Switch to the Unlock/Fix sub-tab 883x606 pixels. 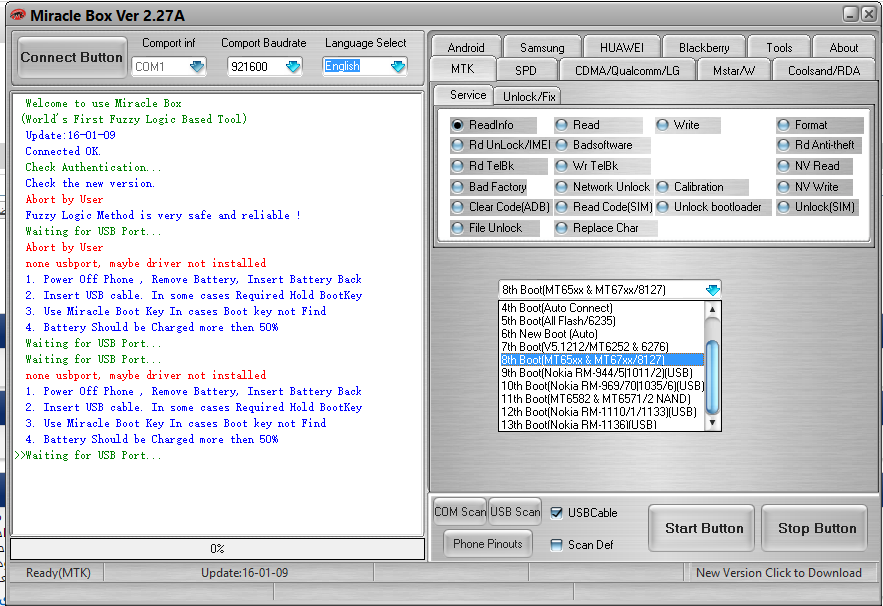[529, 96]
